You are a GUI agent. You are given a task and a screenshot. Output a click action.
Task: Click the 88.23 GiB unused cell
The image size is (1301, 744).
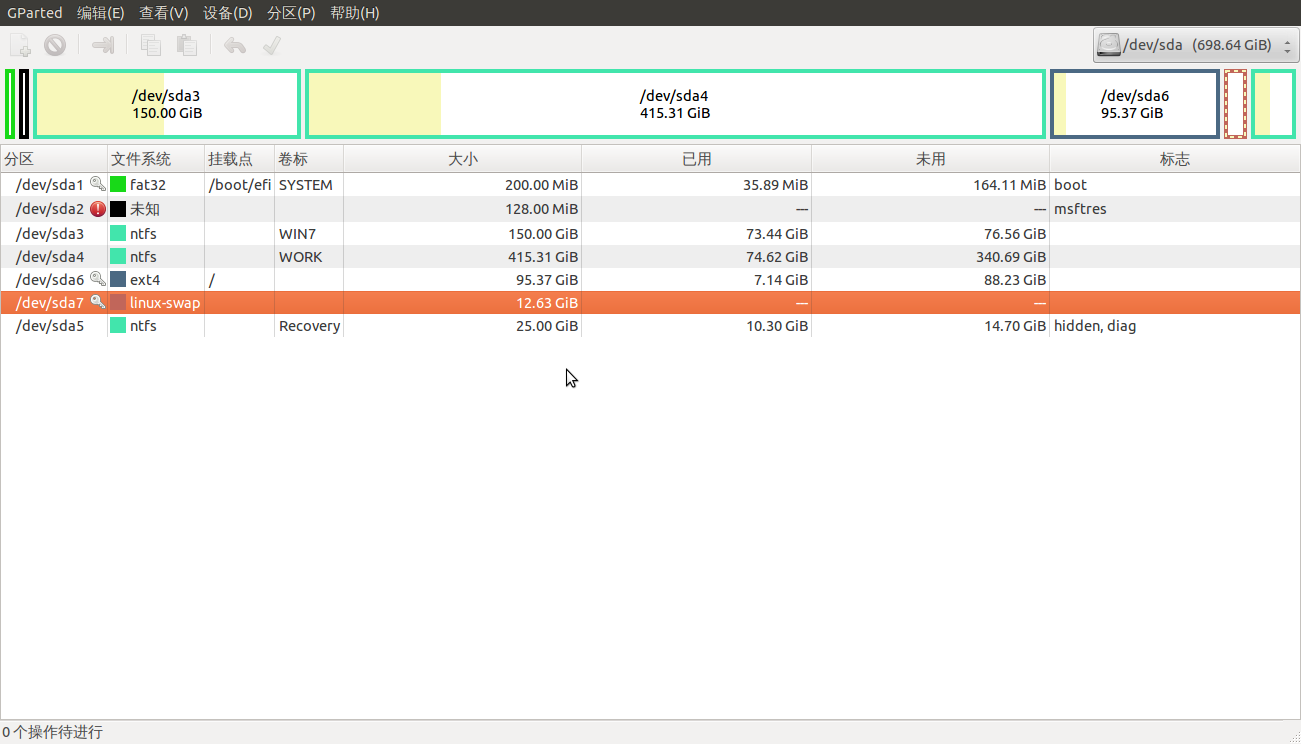[x=1014, y=280]
